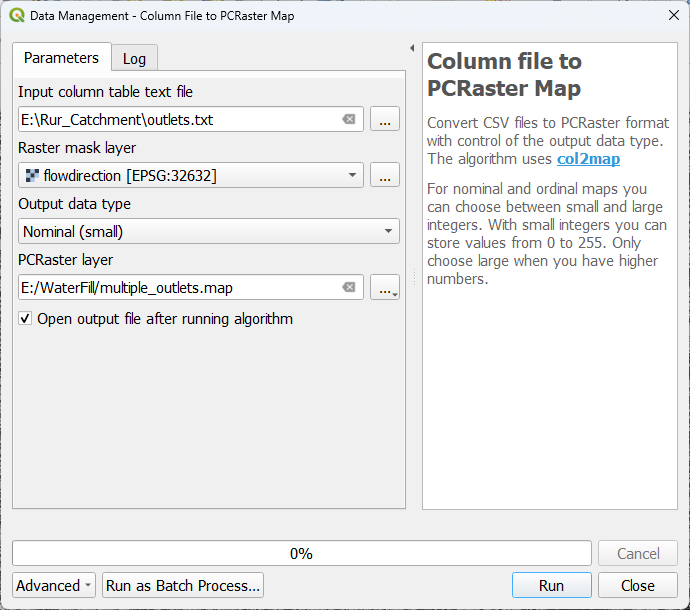The width and height of the screenshot is (690, 610).
Task: Click the flowdirection raster layer icon
Action: tap(31, 176)
